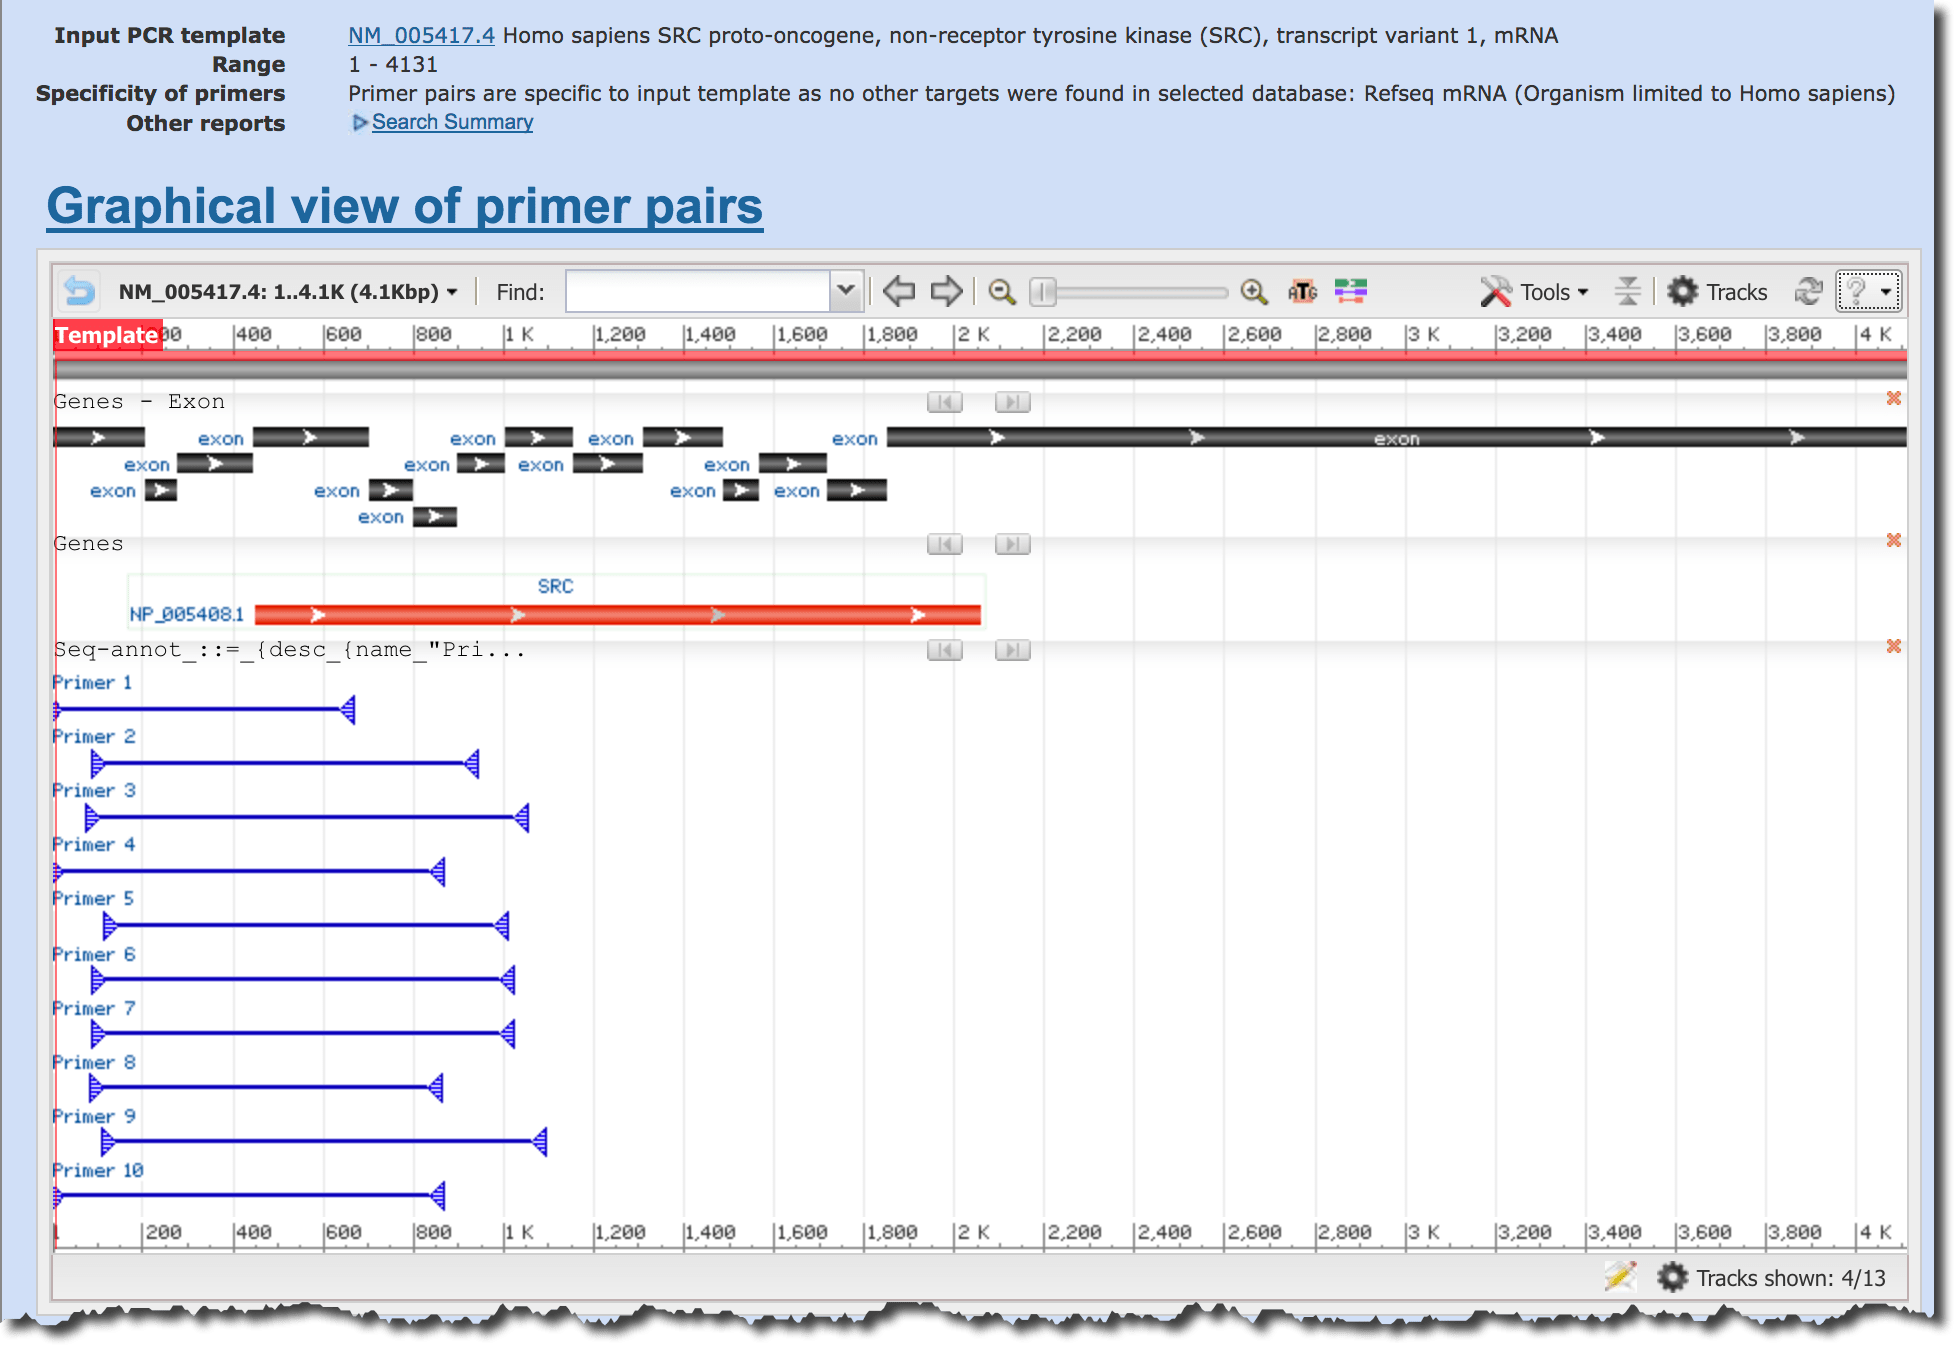Viewport: 1954px width, 1346px height.
Task: Click the zoom slider handle
Action: 1043,292
